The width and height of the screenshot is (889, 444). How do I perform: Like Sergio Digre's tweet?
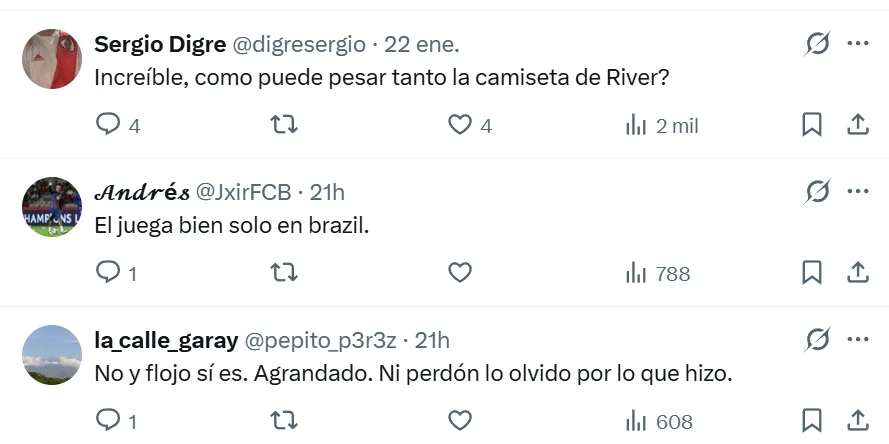point(459,125)
